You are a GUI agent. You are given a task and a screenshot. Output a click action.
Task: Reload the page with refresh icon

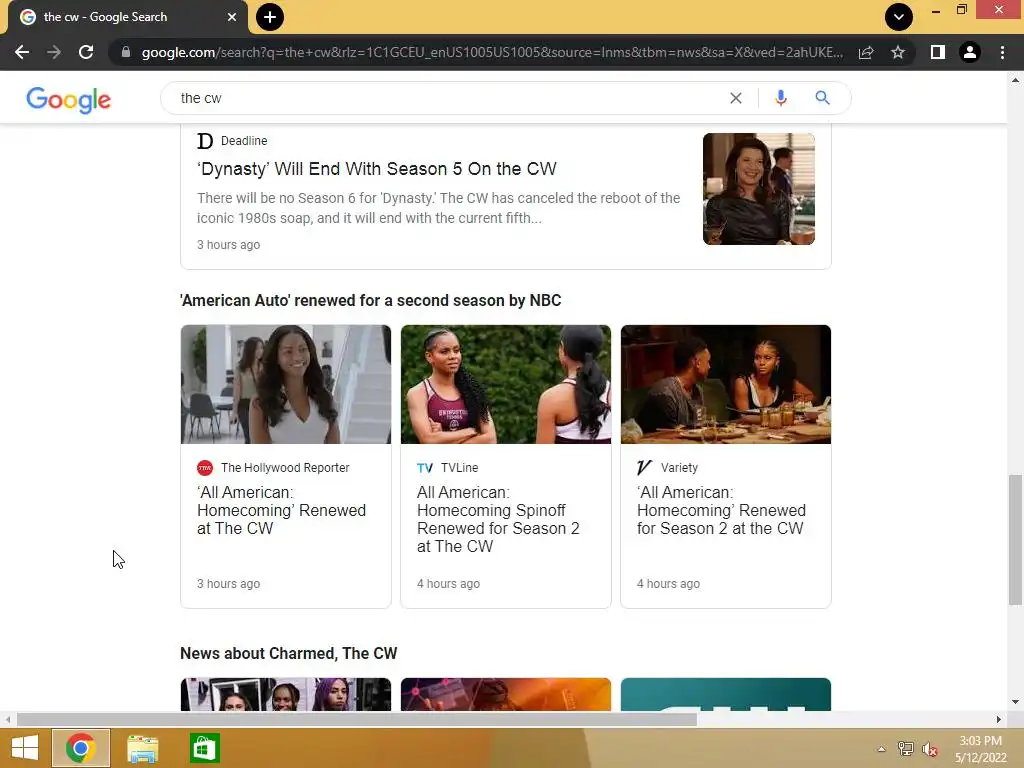click(x=86, y=52)
